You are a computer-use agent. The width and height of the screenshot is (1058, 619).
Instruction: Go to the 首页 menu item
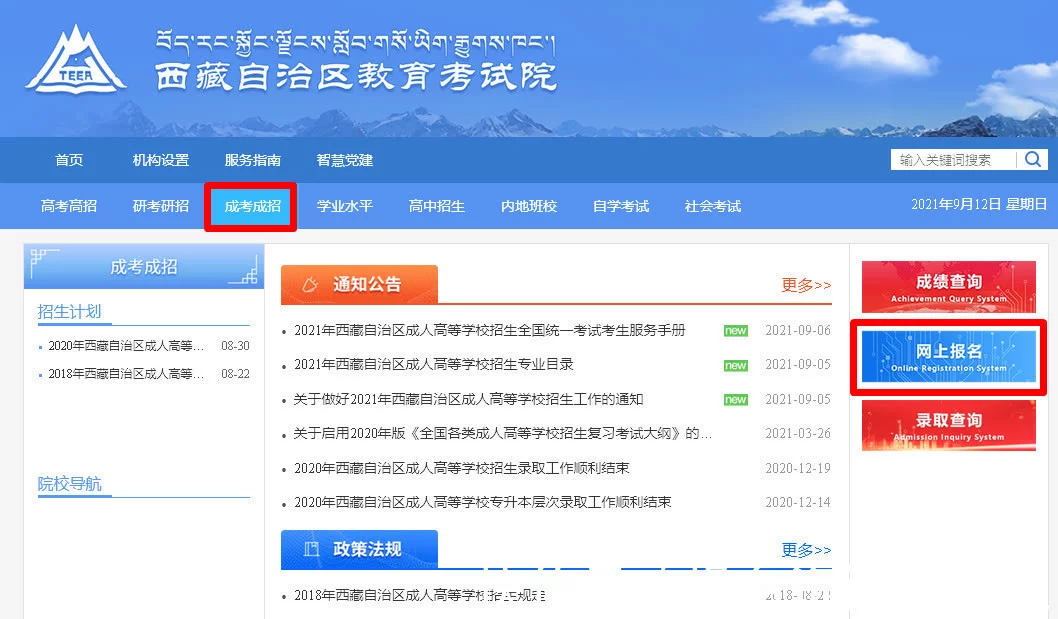click(x=69, y=160)
